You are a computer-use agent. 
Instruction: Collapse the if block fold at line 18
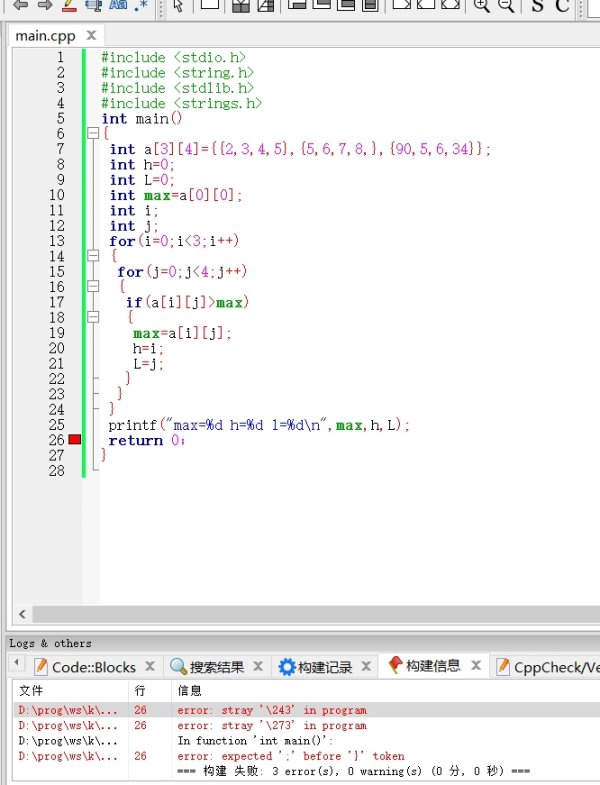[x=93, y=317]
